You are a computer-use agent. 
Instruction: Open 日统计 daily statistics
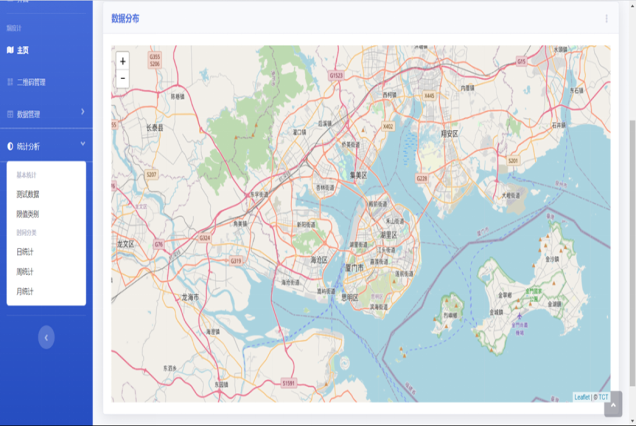(x=25, y=252)
